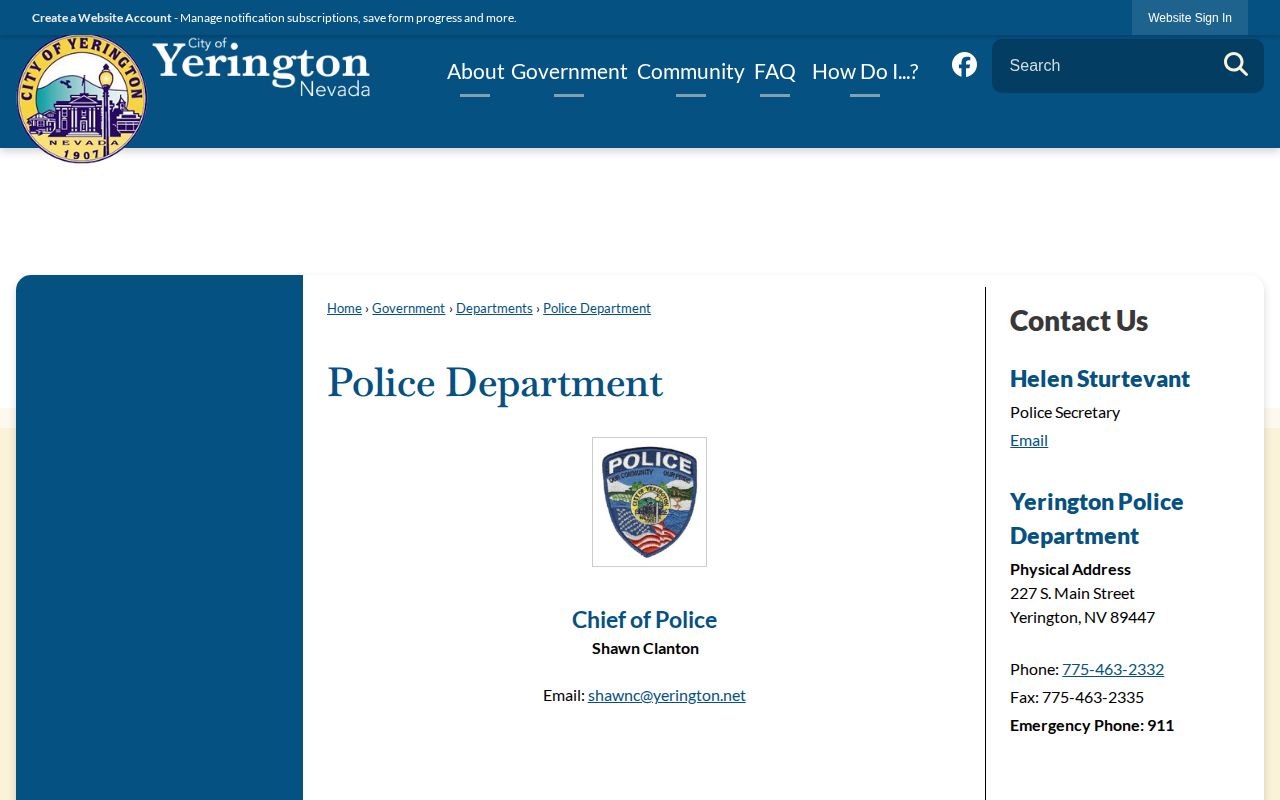Screen dimensions: 1280x800
Task: Click the City of Yerington seal logo
Action: [x=82, y=98]
